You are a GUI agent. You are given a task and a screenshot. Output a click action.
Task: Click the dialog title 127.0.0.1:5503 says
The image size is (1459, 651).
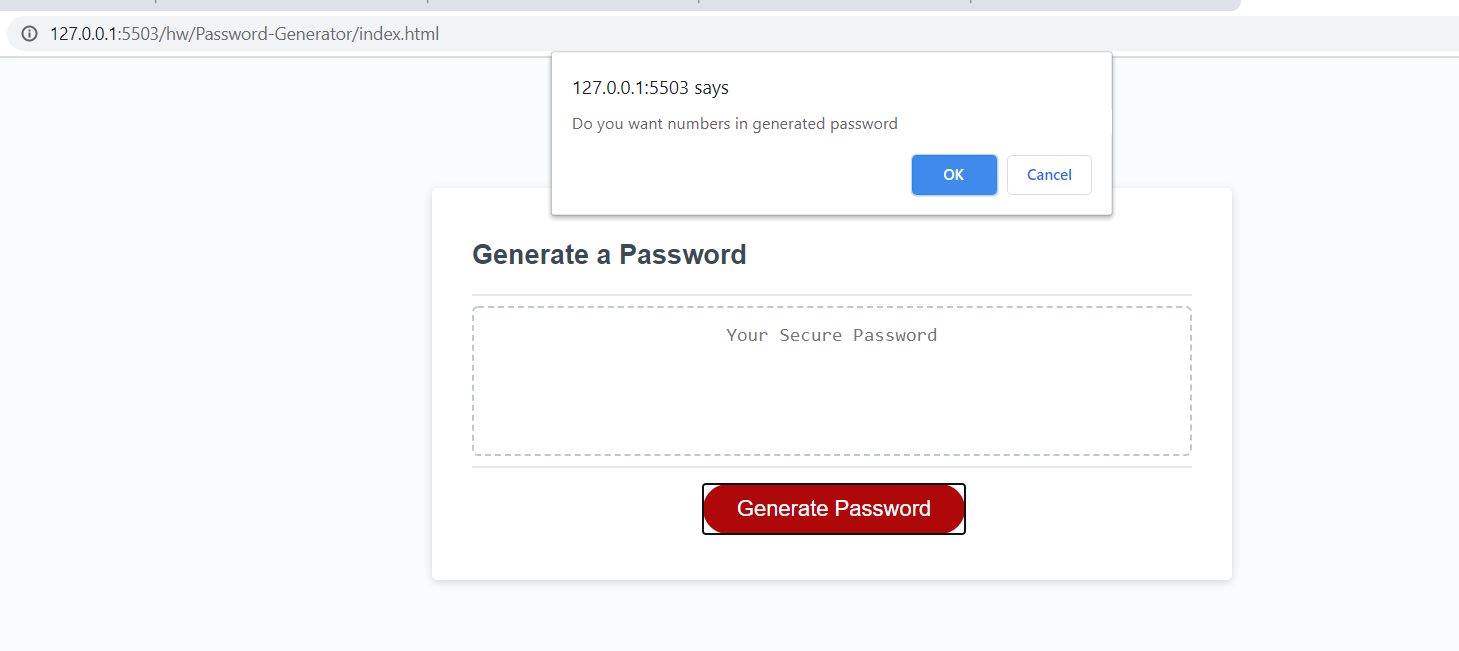coord(649,88)
